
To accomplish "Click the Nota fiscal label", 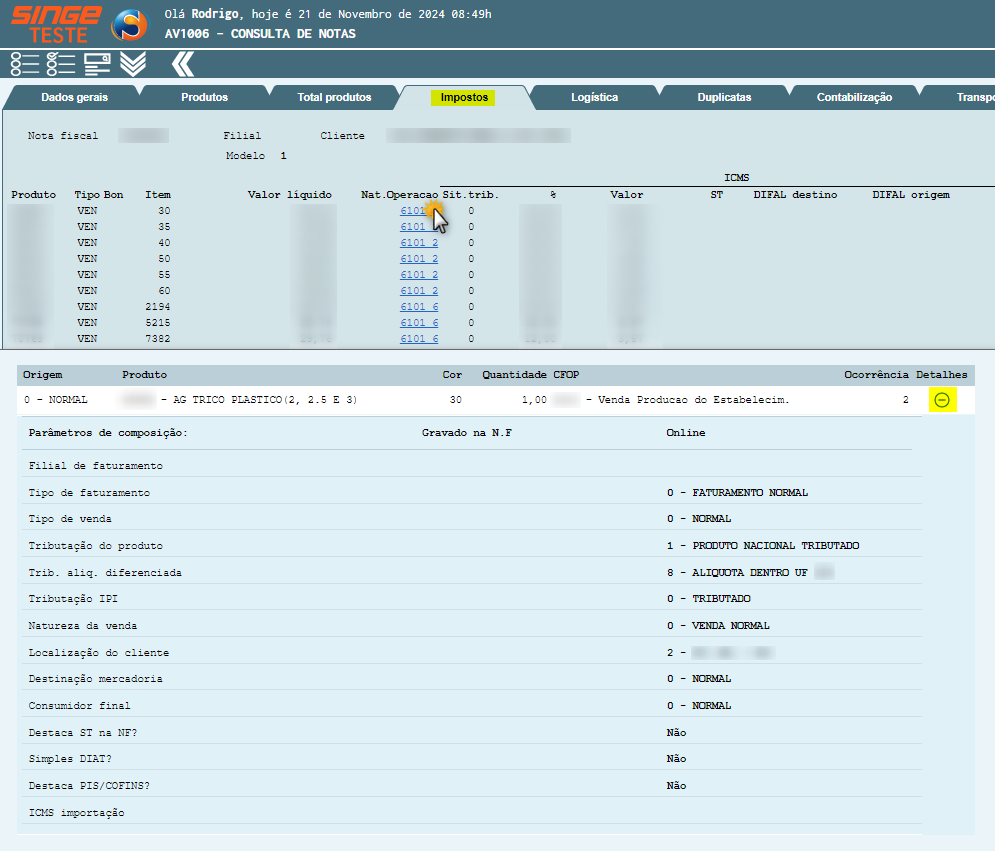I will point(63,136).
